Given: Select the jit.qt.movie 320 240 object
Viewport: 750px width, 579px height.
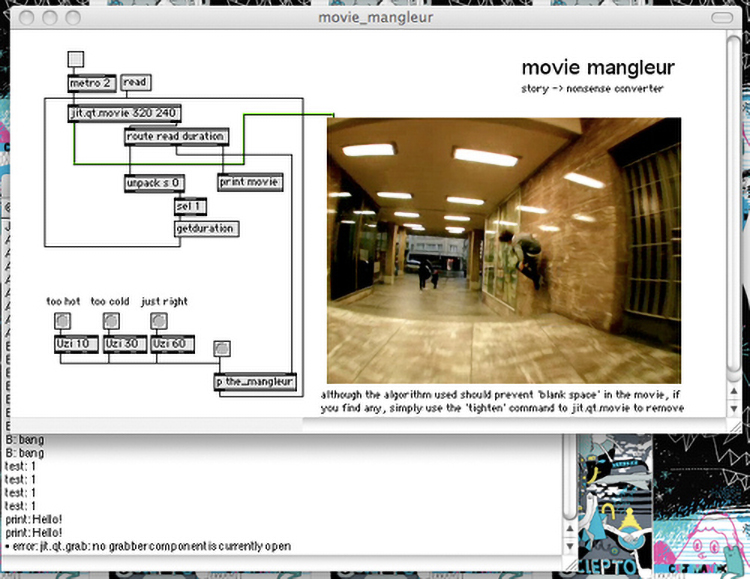Looking at the screenshot, I should click(124, 113).
